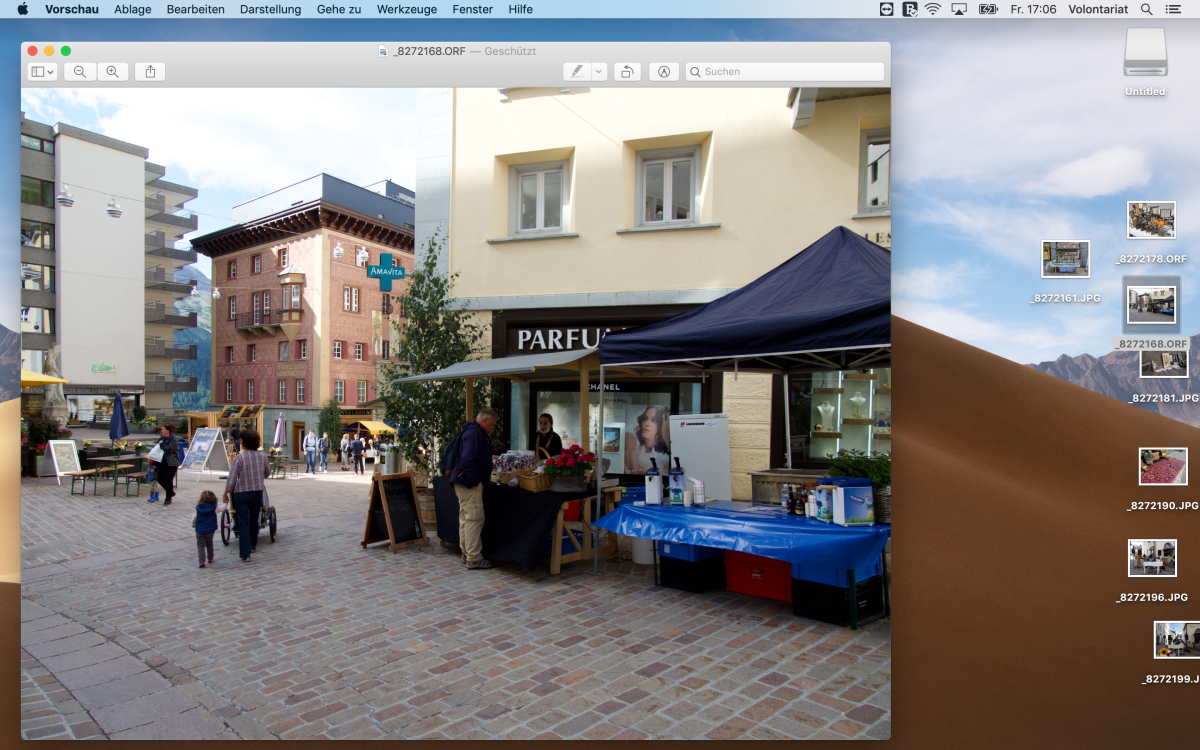Rotate the image with the rotate button
1200x750 pixels.
tap(627, 72)
